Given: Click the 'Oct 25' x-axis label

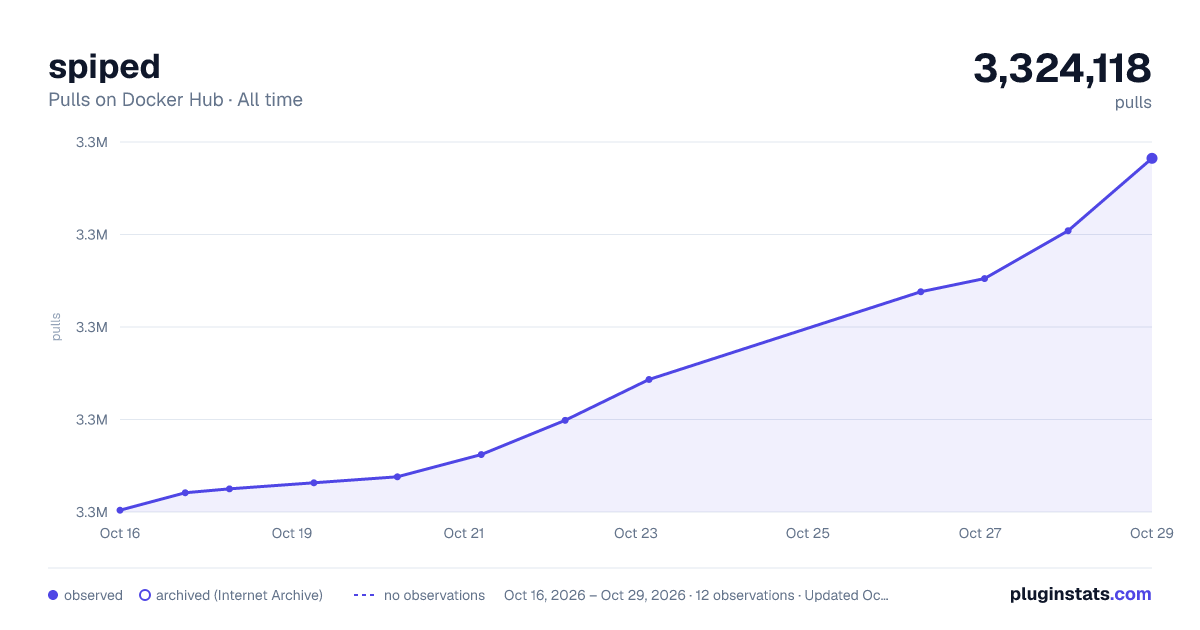Looking at the screenshot, I should [808, 533].
